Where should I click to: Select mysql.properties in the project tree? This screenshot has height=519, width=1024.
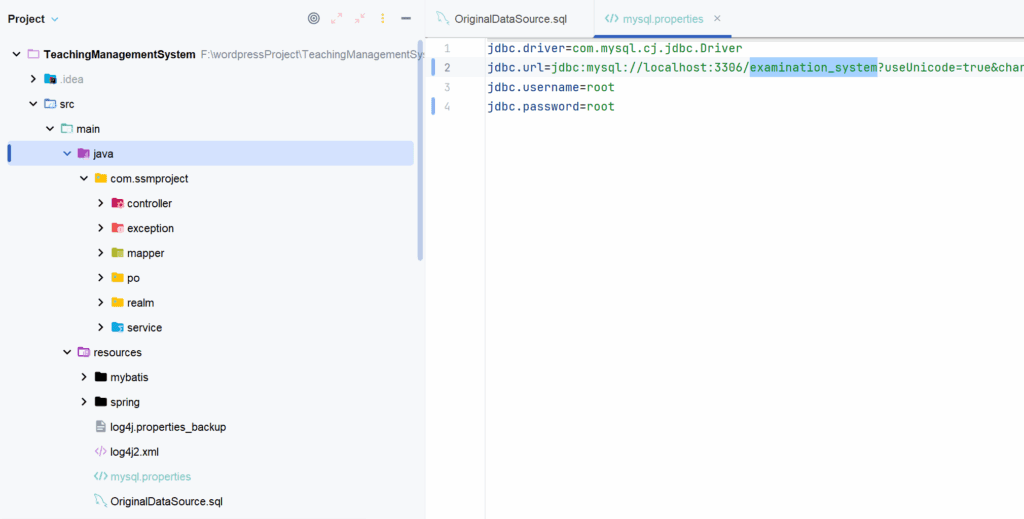[150, 477]
